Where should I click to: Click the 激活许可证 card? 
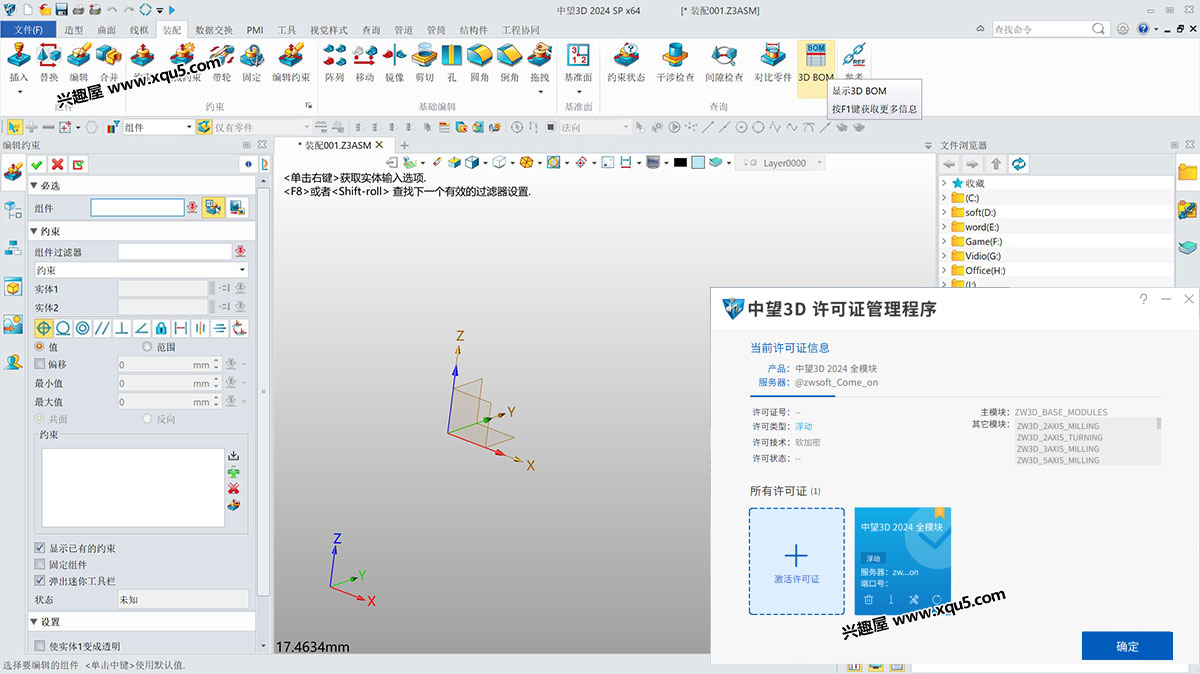click(x=796, y=561)
